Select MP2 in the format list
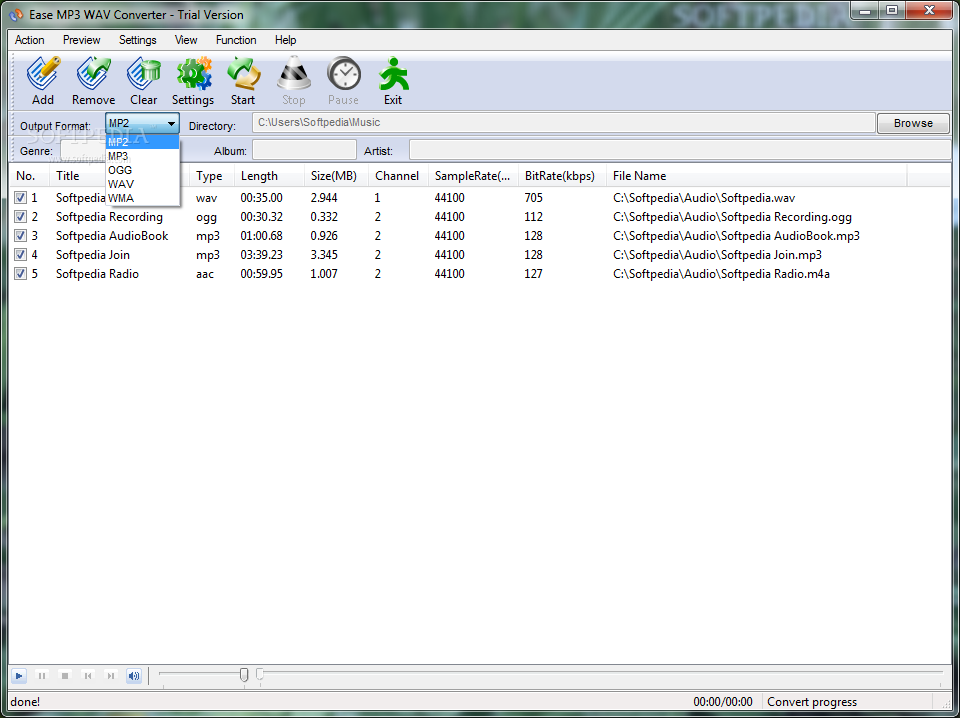The image size is (960, 718). 143,142
